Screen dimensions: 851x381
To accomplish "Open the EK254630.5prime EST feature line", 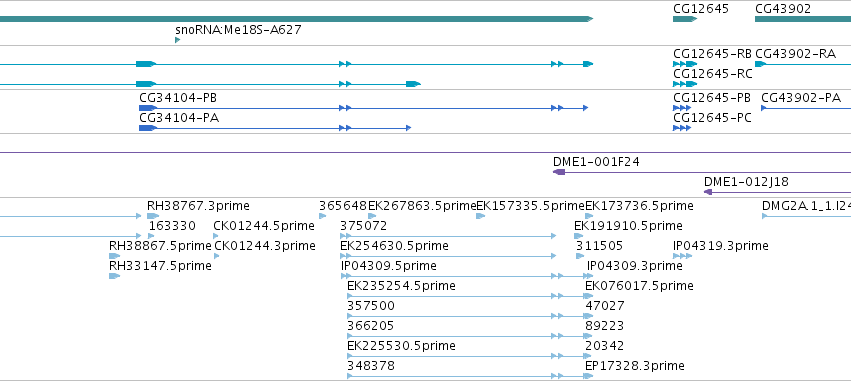I will point(448,256).
